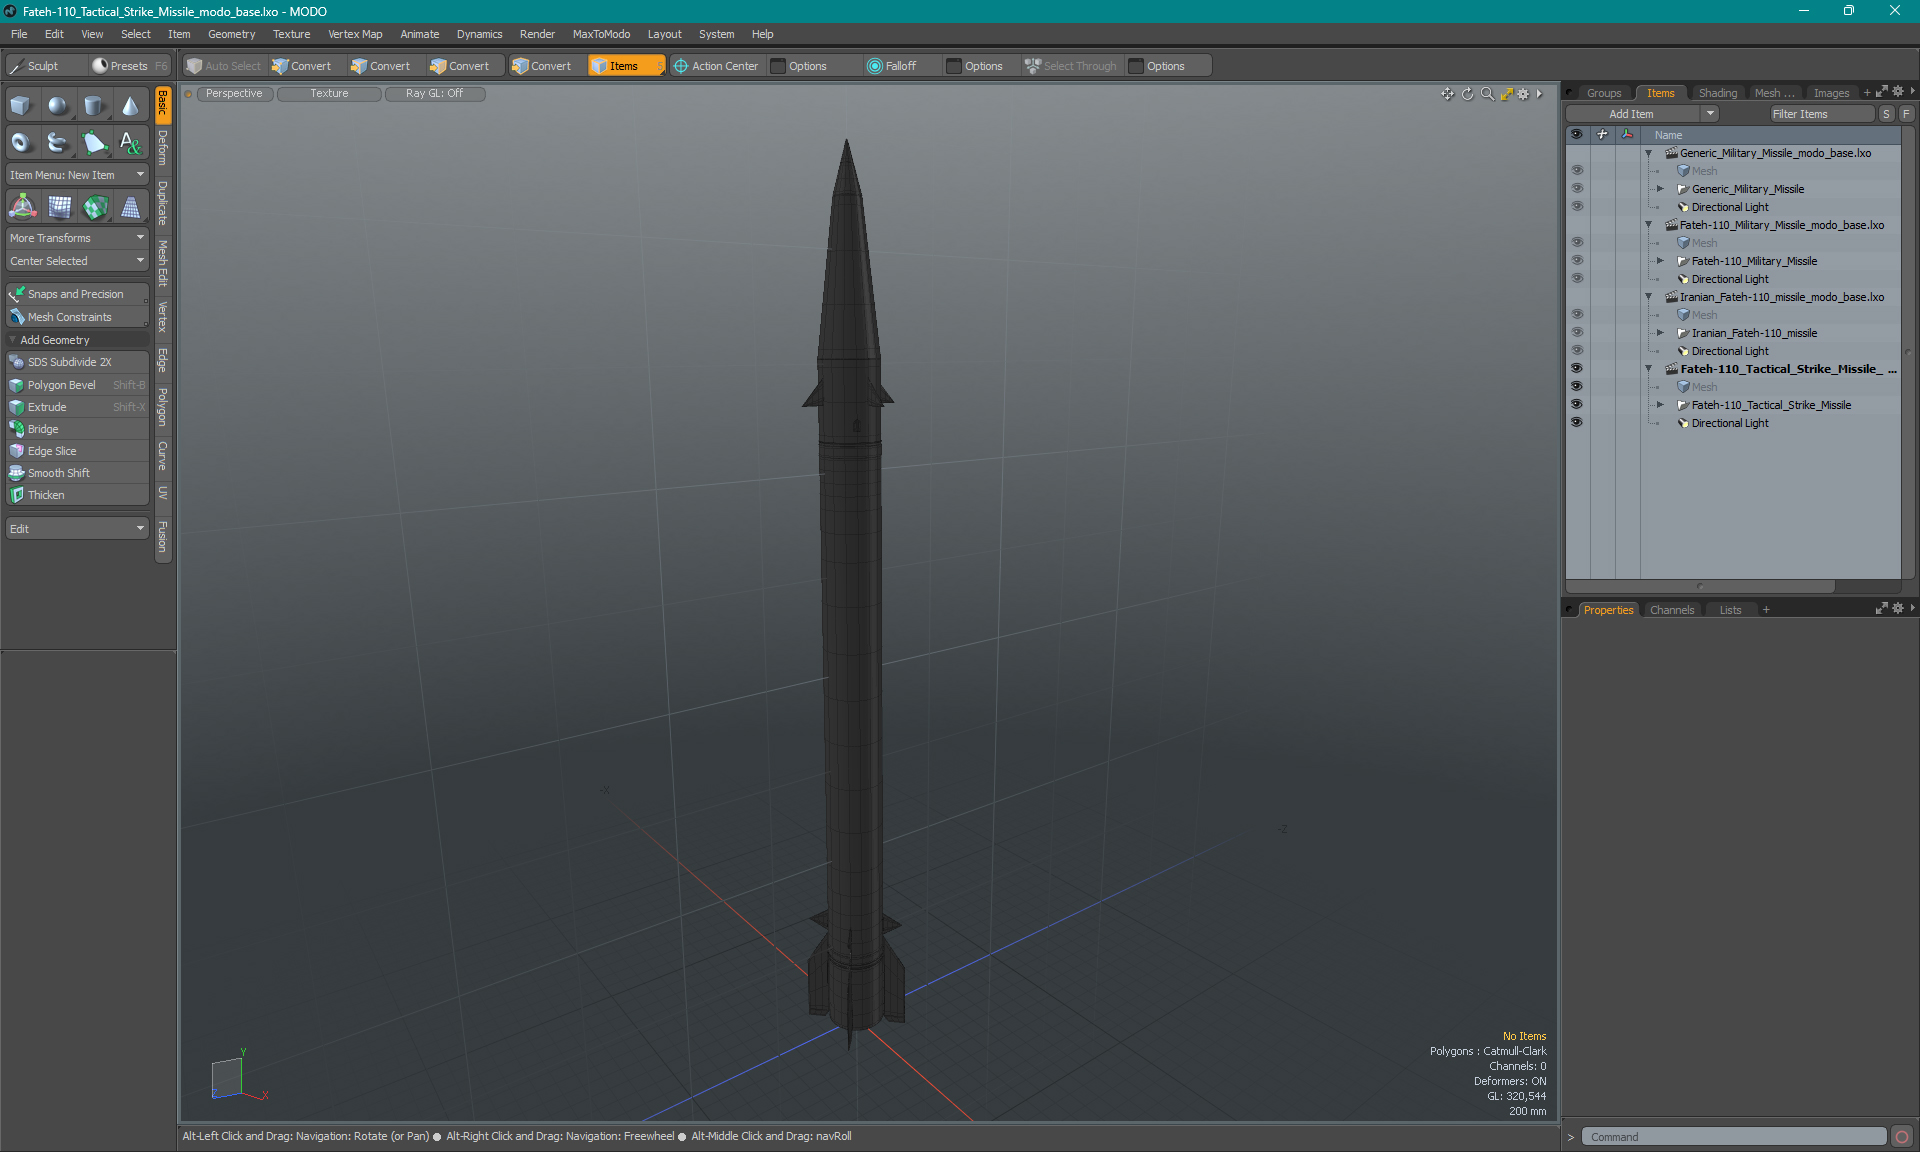Open the viewport settings gear
Viewport: 1920px width, 1152px height.
(x=1523, y=94)
